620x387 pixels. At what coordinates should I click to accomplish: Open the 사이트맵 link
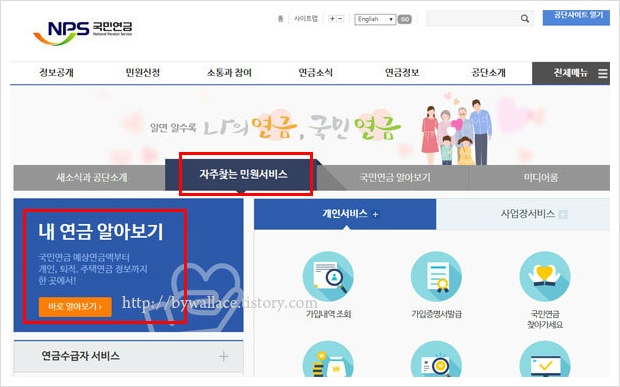(306, 19)
